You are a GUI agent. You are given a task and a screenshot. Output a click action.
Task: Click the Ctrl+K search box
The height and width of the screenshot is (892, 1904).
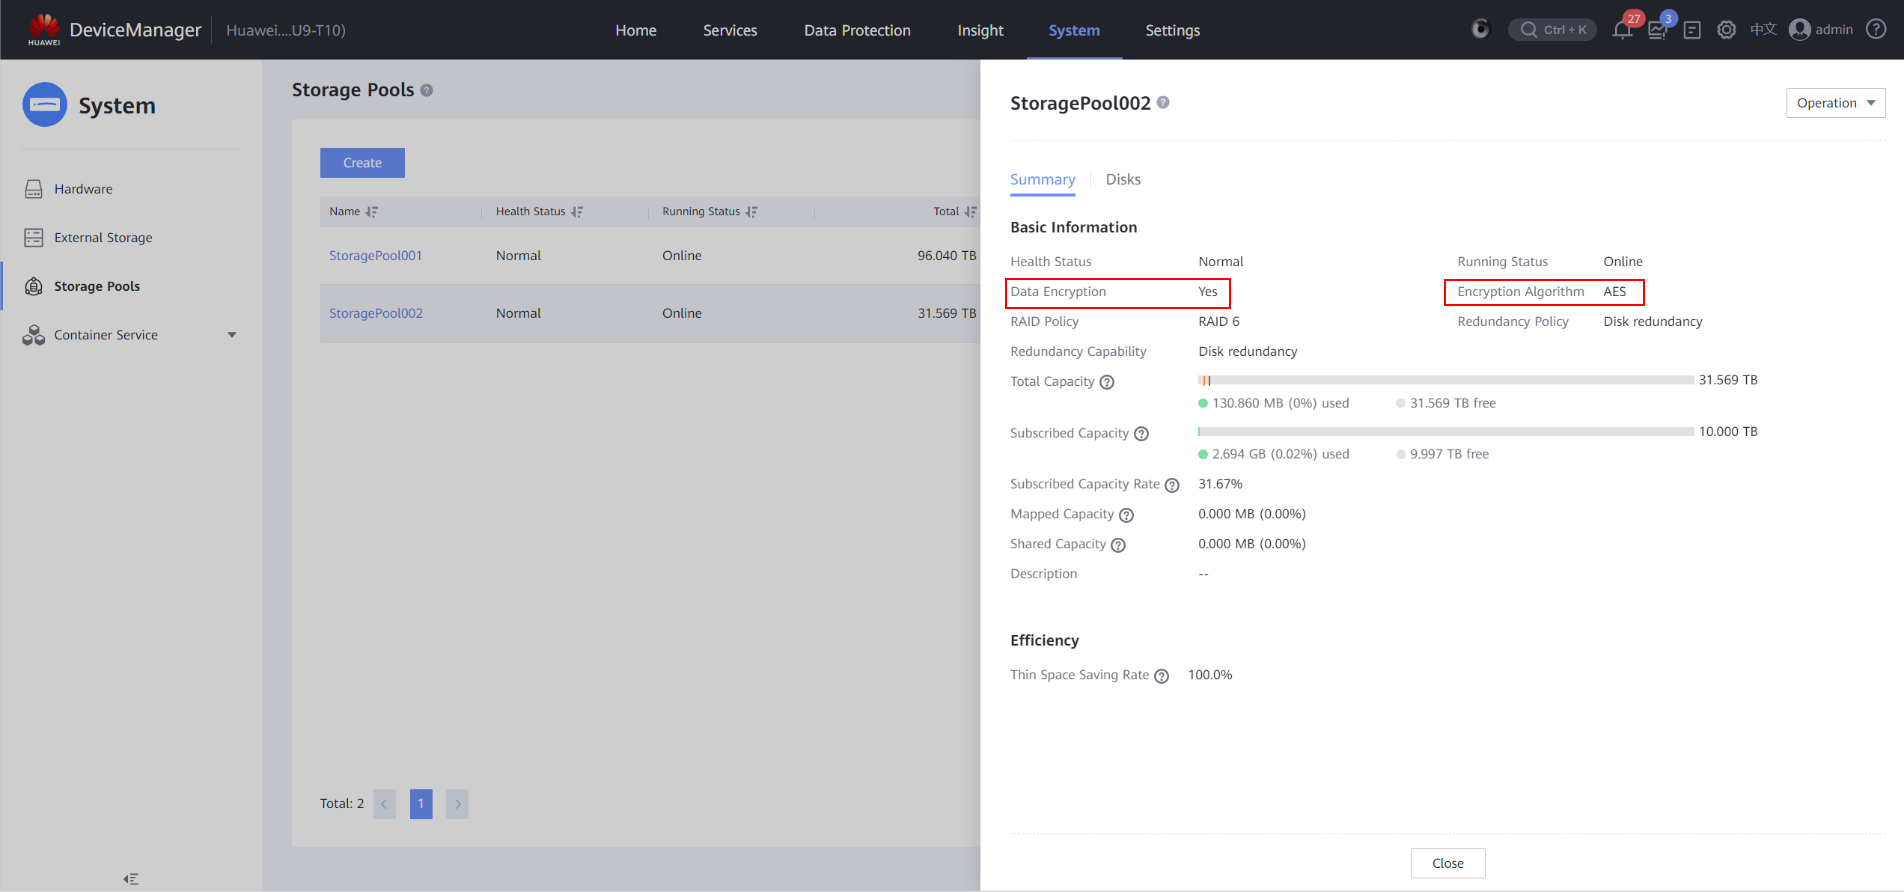(x=1553, y=30)
